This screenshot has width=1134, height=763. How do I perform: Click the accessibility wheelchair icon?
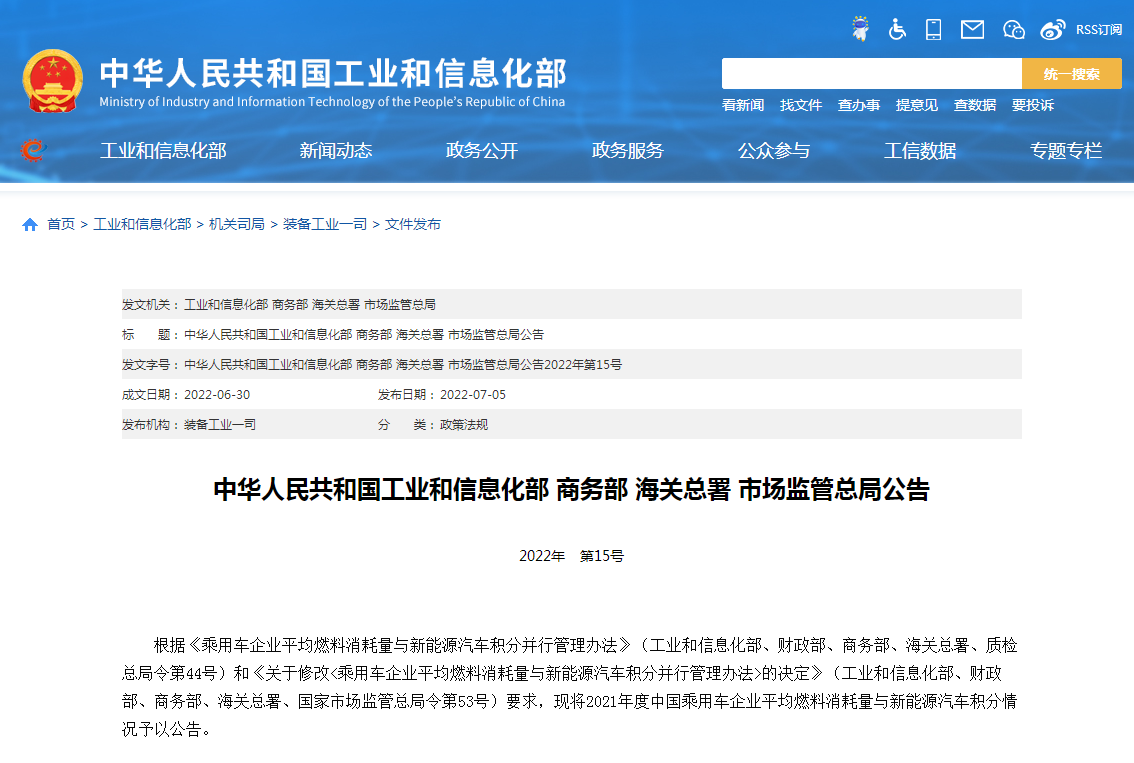pyautogui.click(x=896, y=29)
